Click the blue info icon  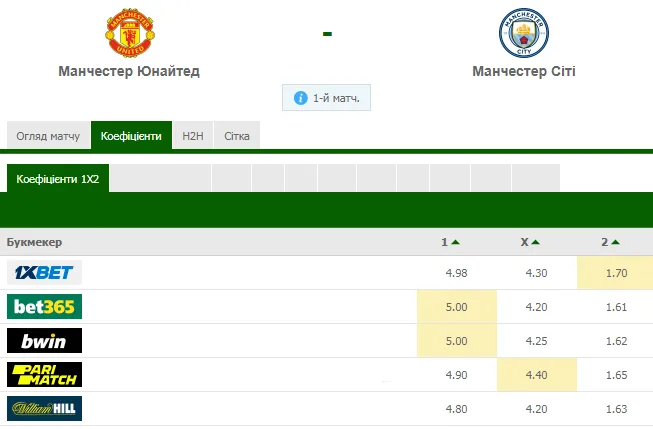tap(300, 99)
